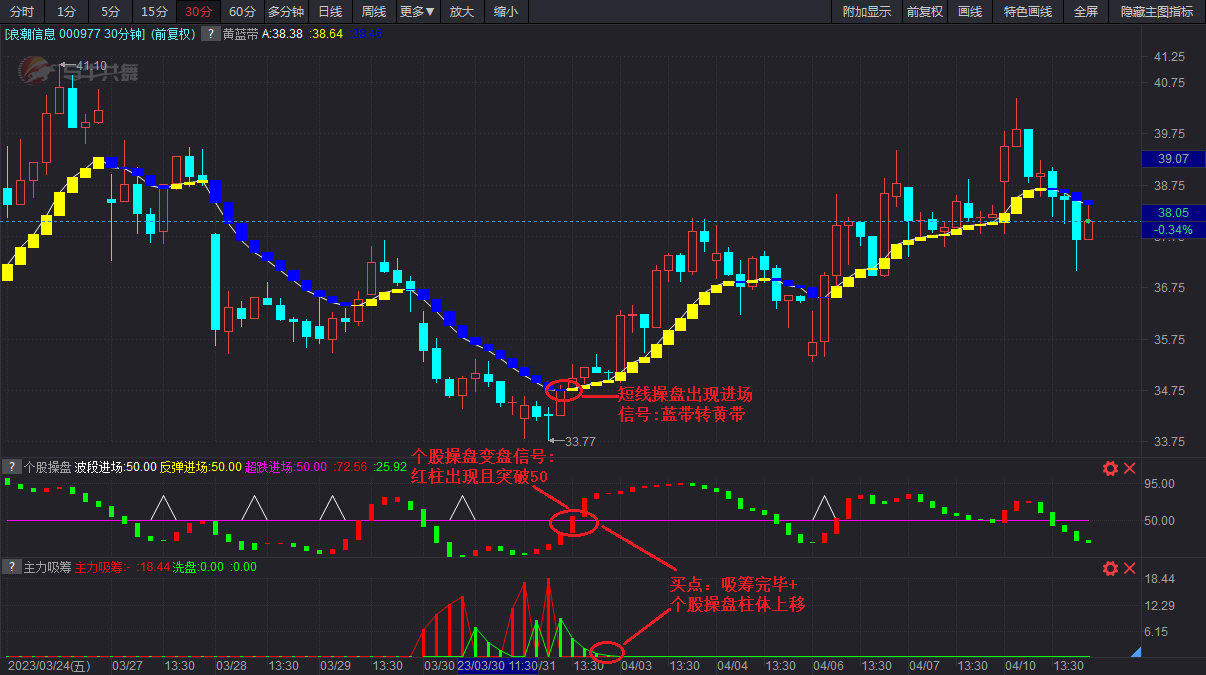Click the 39.07 price flag on axis
Image resolution: width=1206 pixels, height=675 pixels.
tap(1173, 159)
